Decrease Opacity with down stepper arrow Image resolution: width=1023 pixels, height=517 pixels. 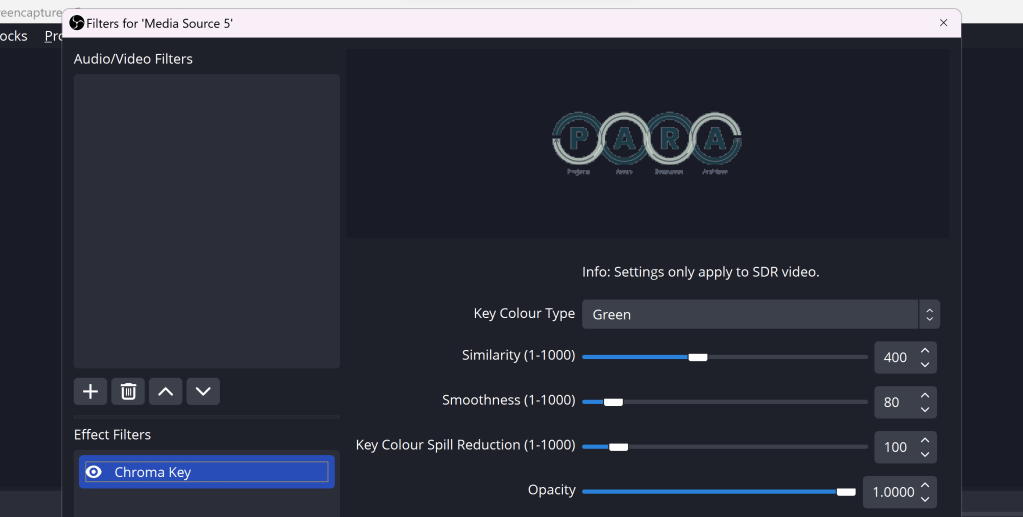925,500
